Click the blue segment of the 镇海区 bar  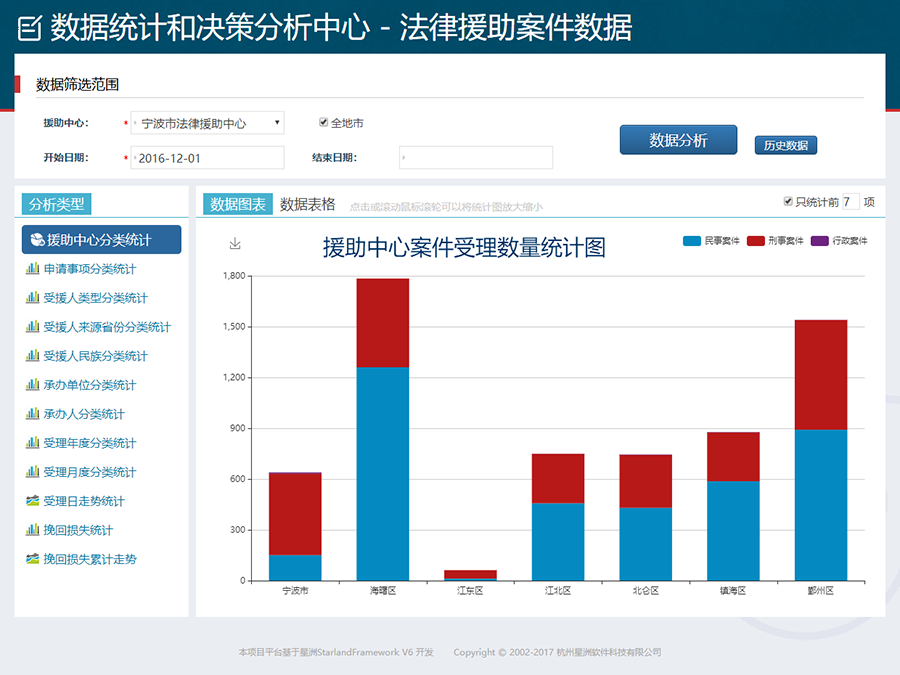[x=733, y=531]
